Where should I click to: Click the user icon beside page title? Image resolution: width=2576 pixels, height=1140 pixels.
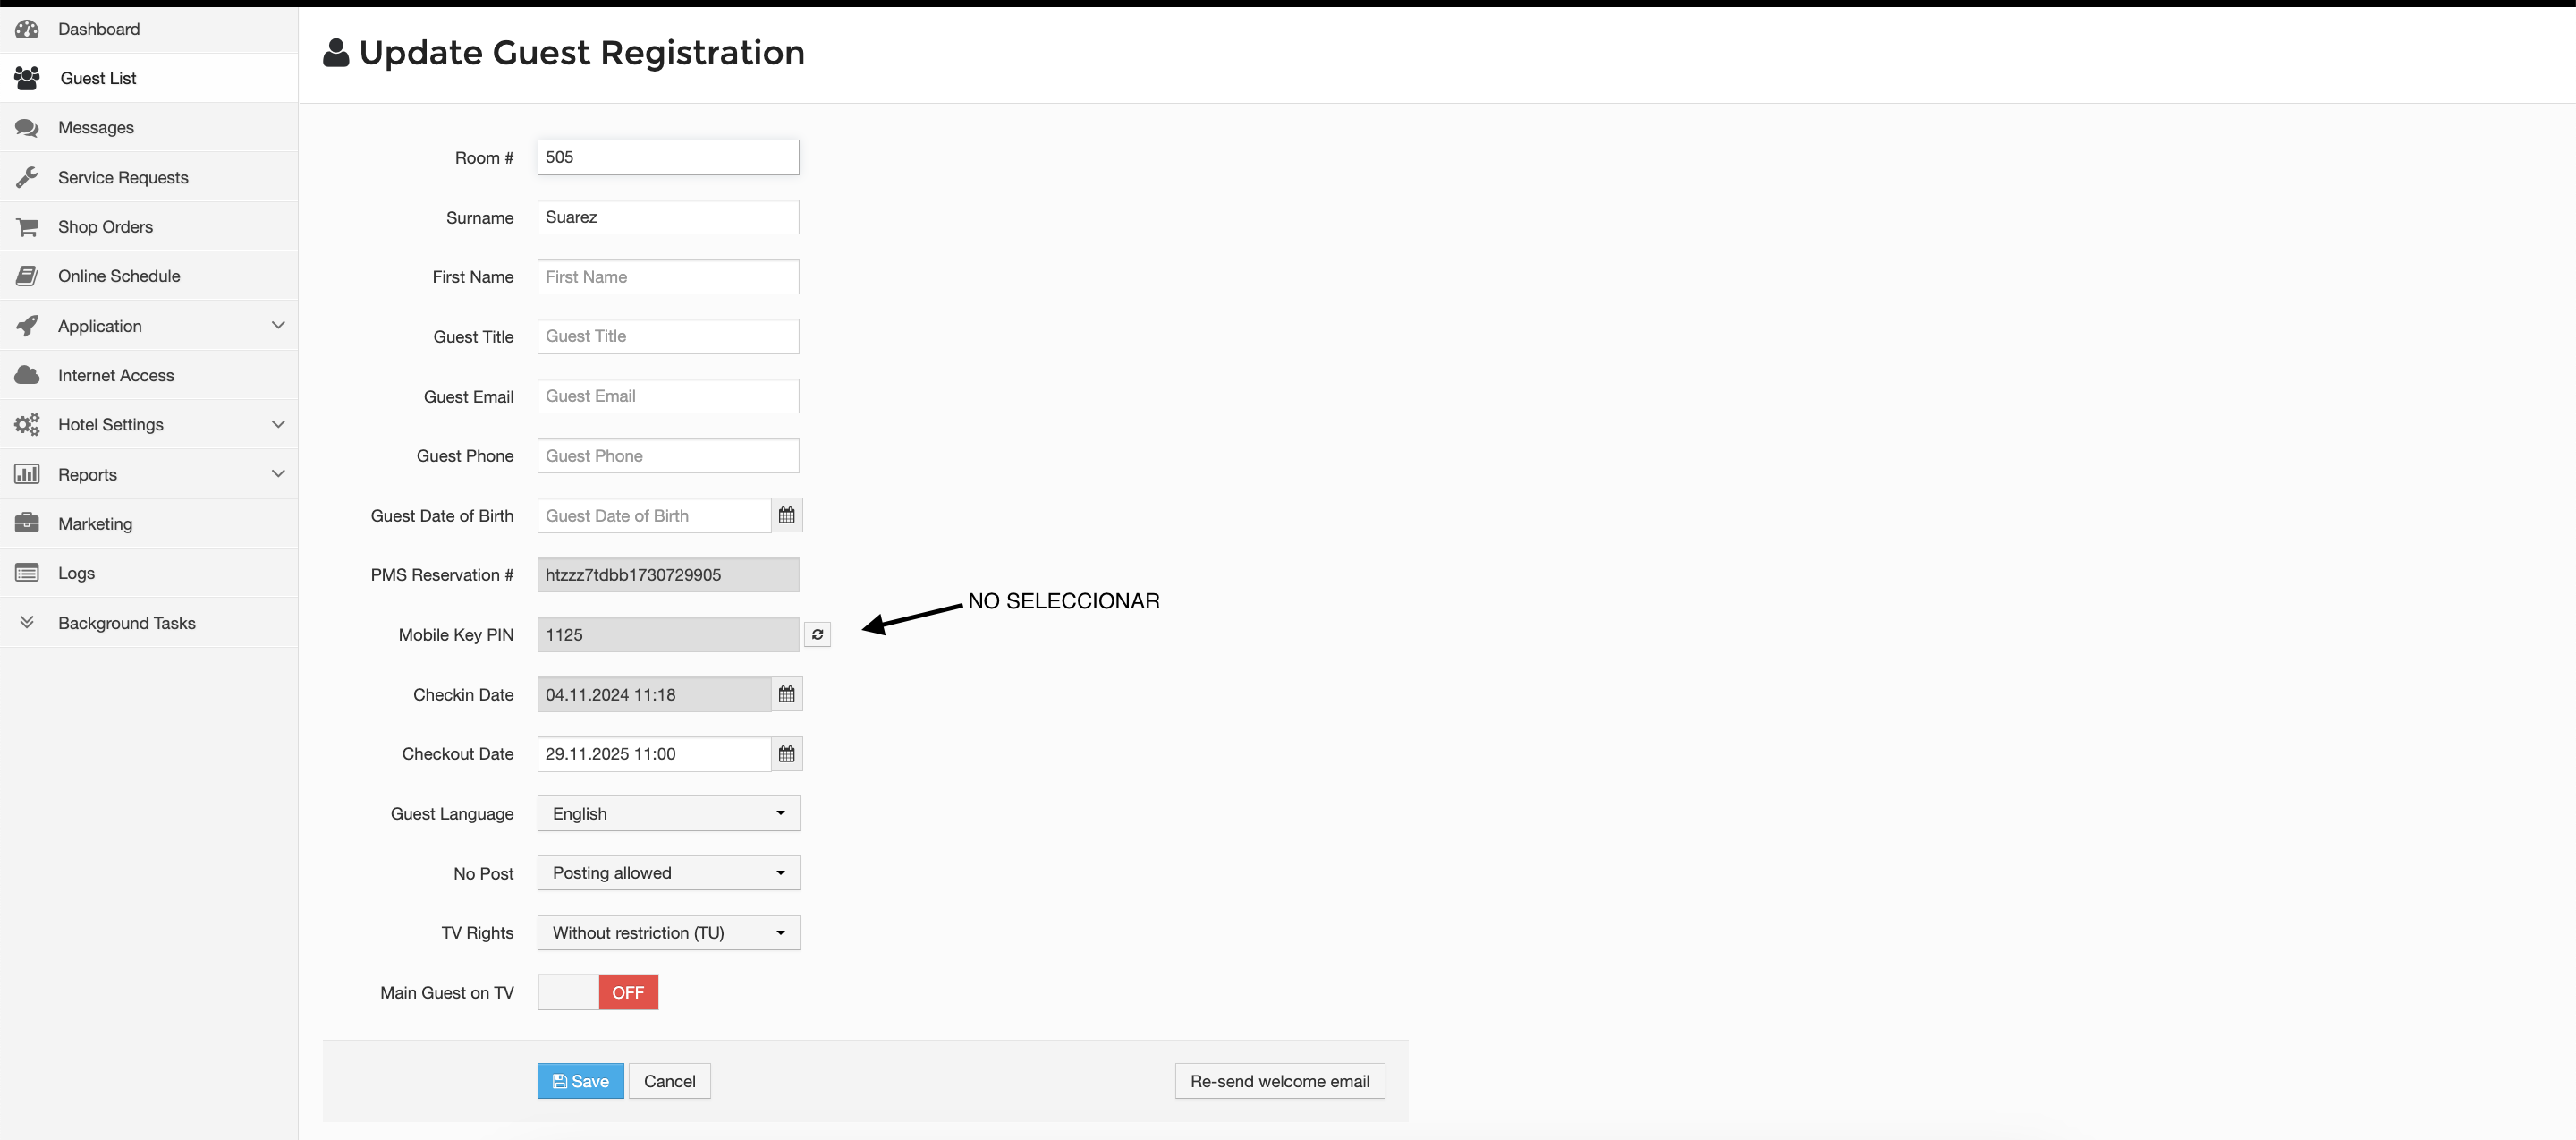point(336,53)
